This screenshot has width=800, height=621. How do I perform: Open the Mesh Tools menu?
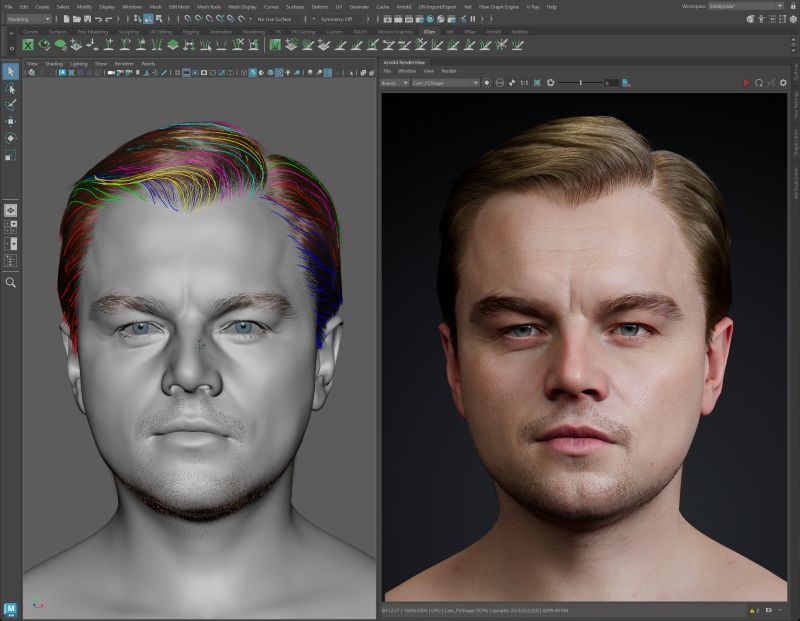(209, 7)
